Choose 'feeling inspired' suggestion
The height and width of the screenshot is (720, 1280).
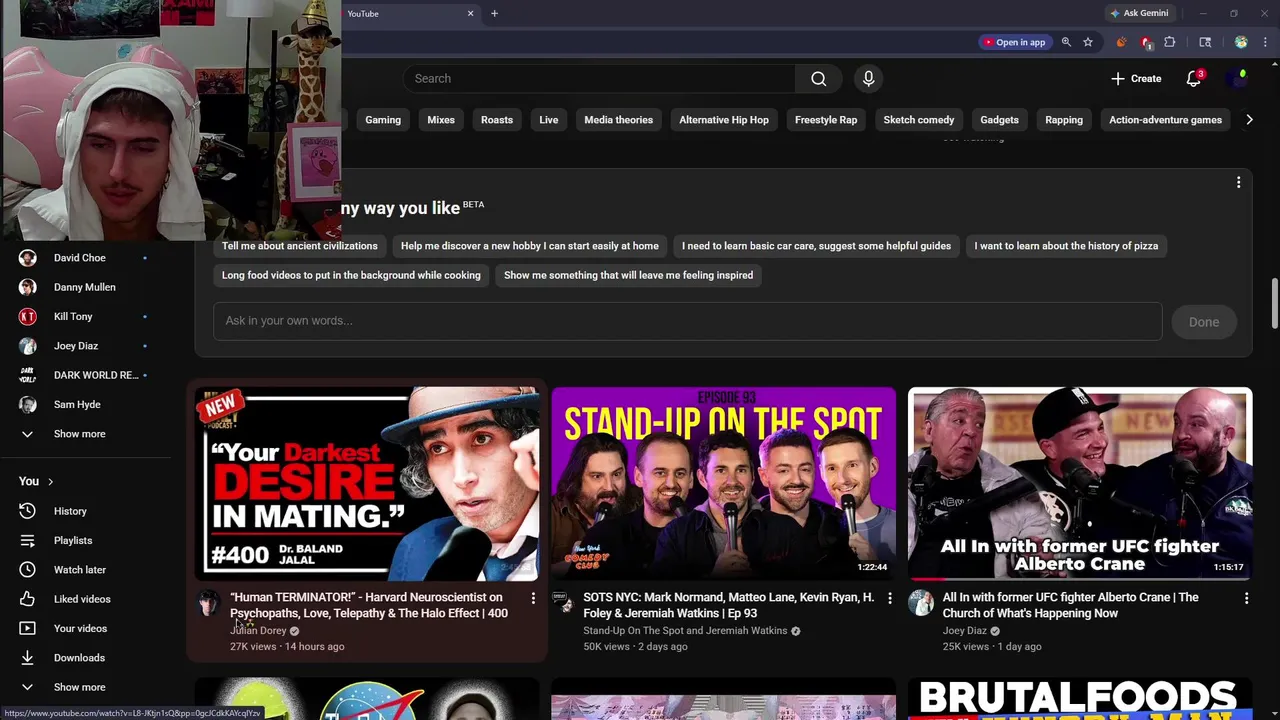(628, 275)
